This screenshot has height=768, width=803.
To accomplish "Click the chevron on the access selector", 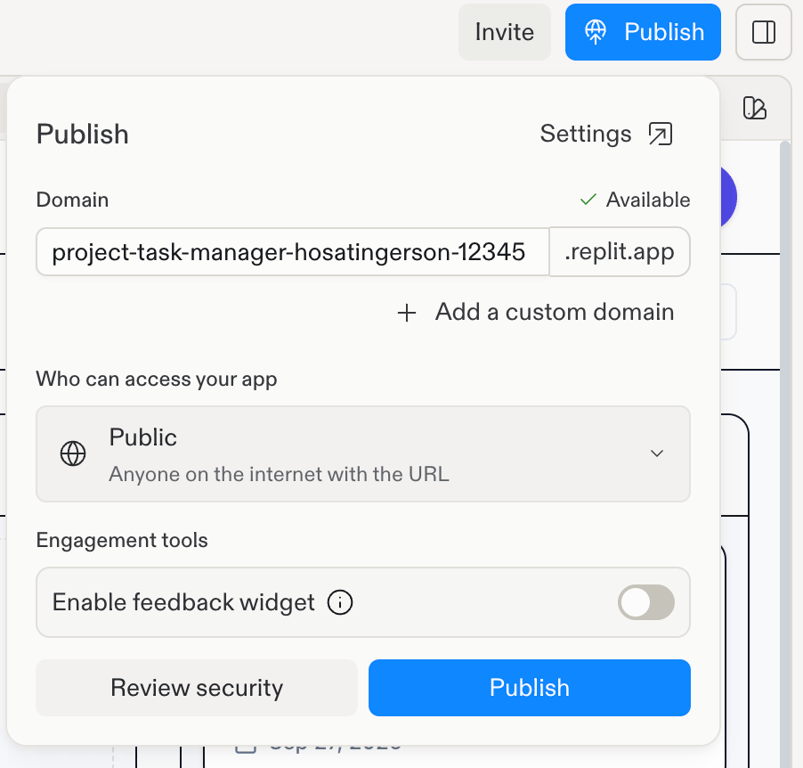I will pos(657,454).
